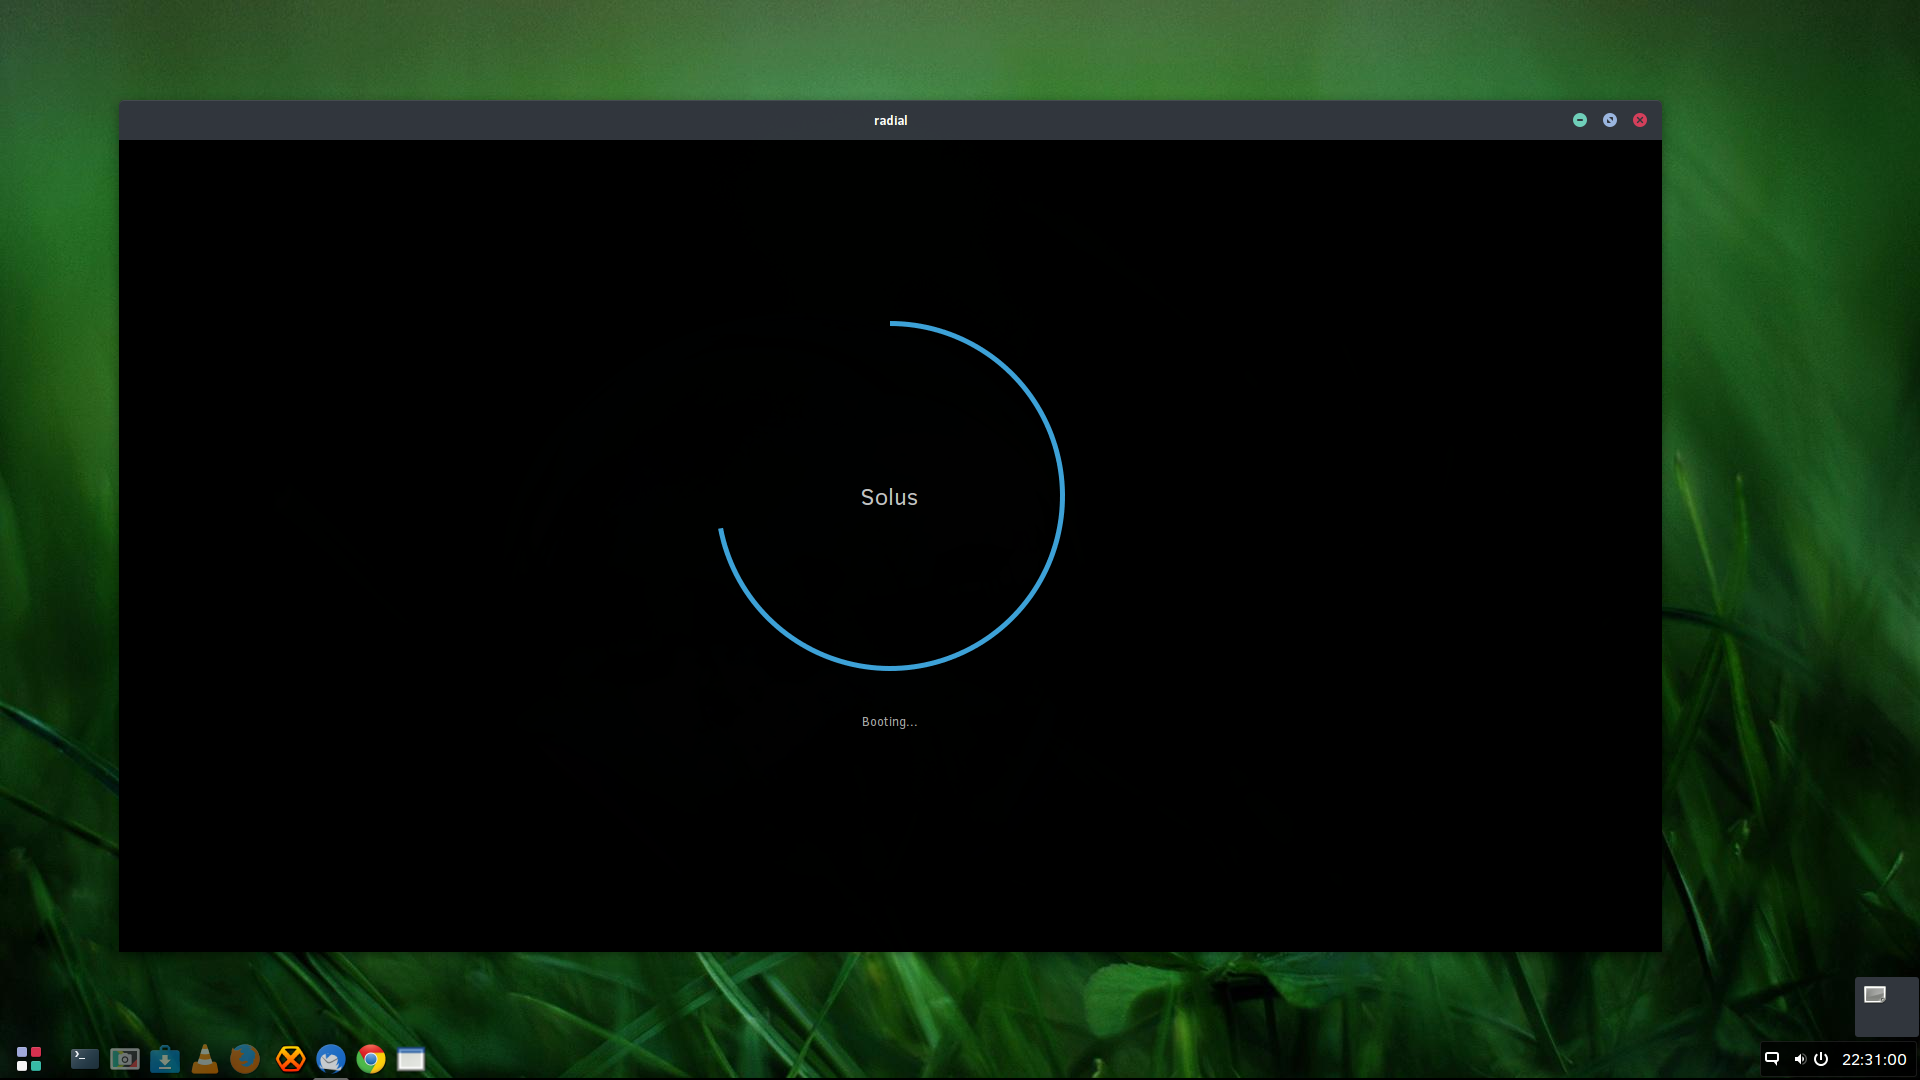Launch VLC media player
1920x1080 pixels.
[x=205, y=1059]
